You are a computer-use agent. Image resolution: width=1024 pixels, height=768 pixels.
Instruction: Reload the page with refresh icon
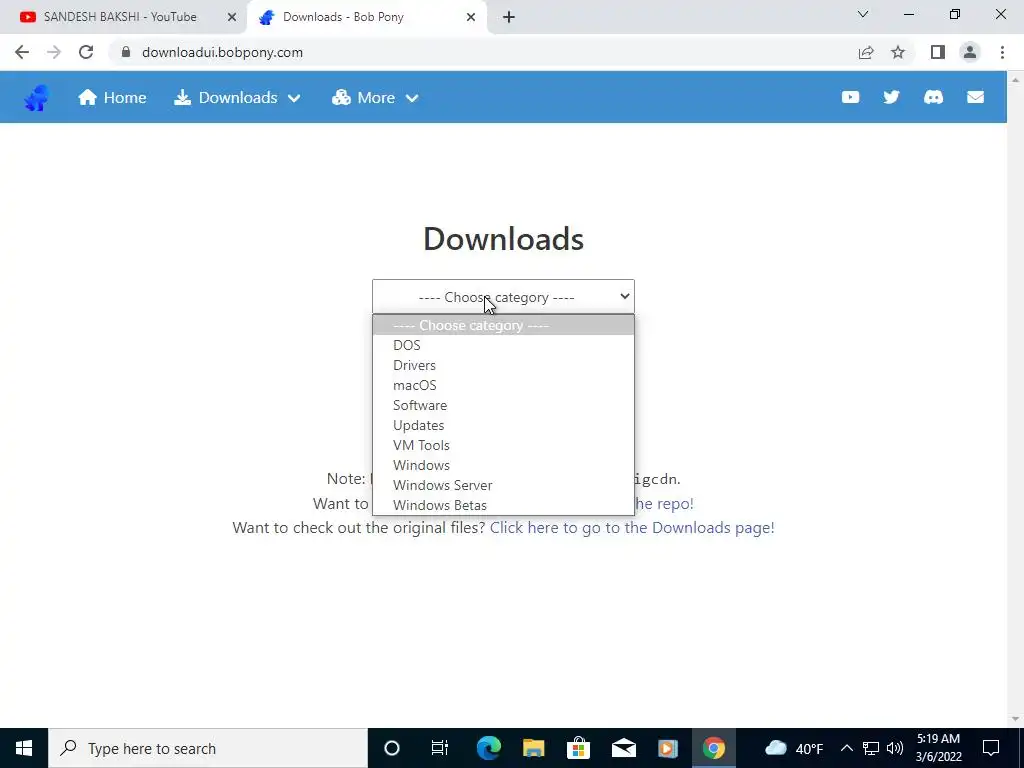[x=86, y=52]
